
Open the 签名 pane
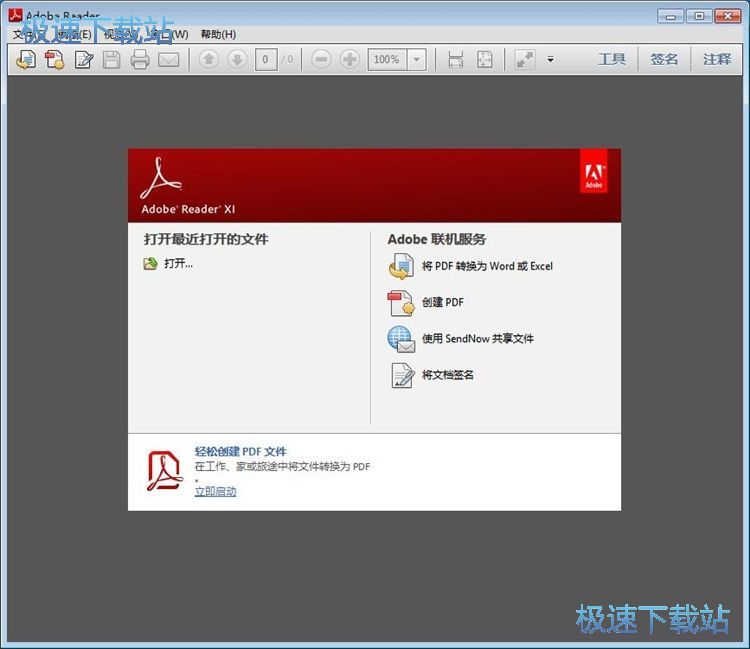pyautogui.click(x=664, y=59)
